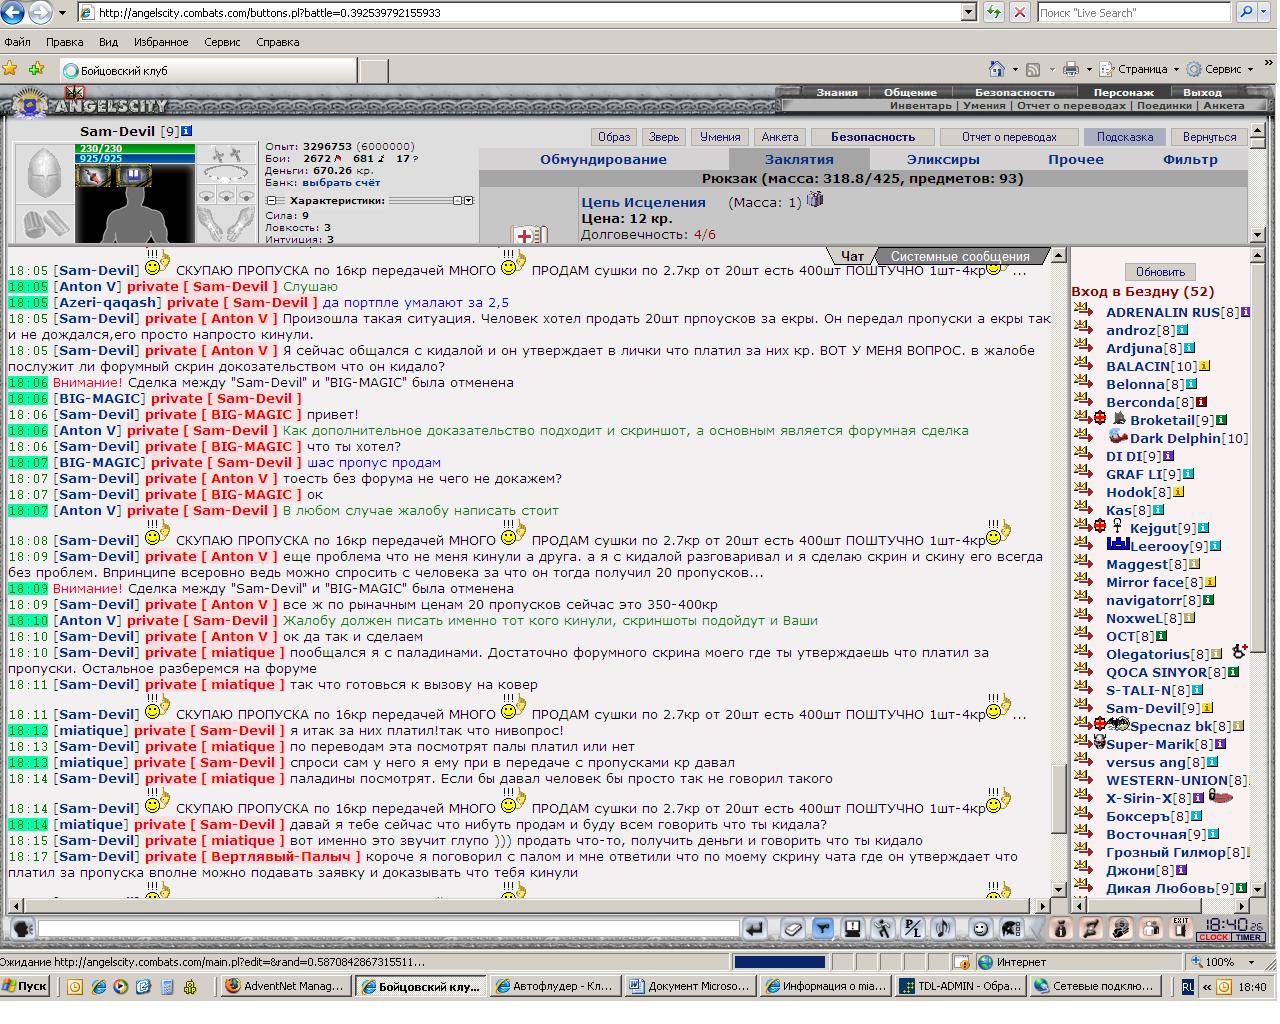The width and height of the screenshot is (1280, 1024).
Task: Open the browser address bar dropdown
Action: (968, 12)
